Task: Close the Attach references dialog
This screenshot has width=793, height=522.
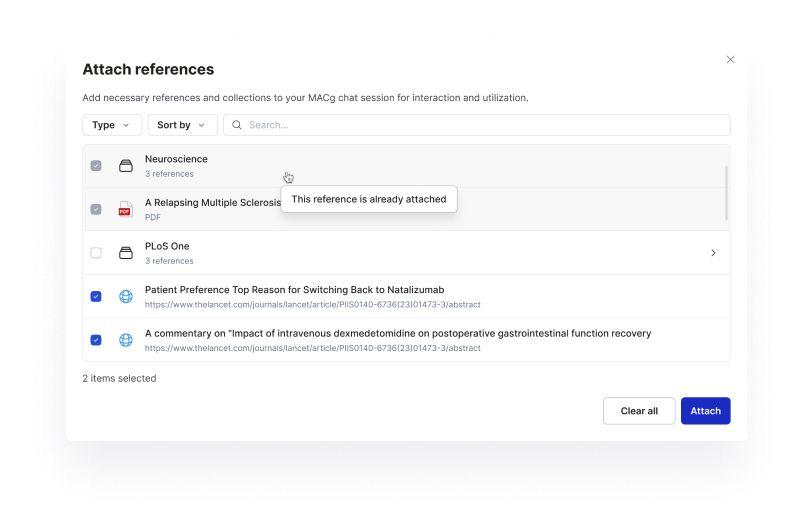Action: [730, 60]
